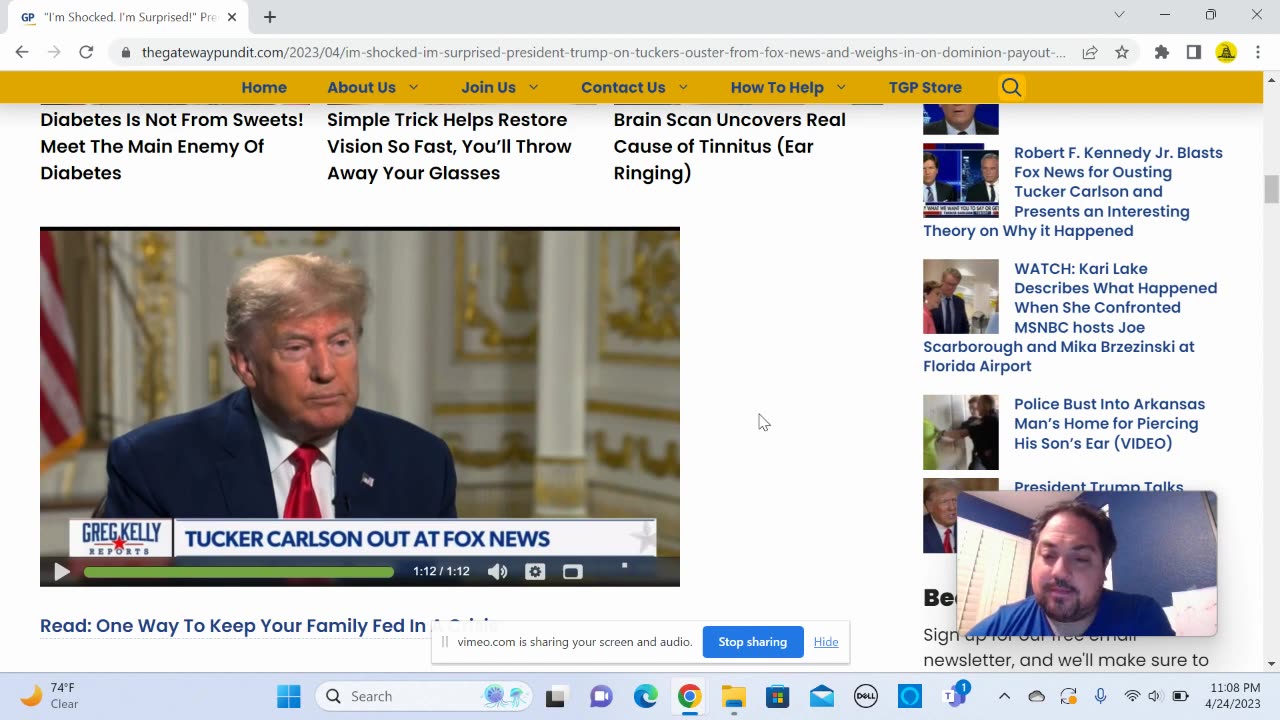The image size is (1280, 720).
Task: Expand the How To Help chevron
Action: tap(841, 87)
